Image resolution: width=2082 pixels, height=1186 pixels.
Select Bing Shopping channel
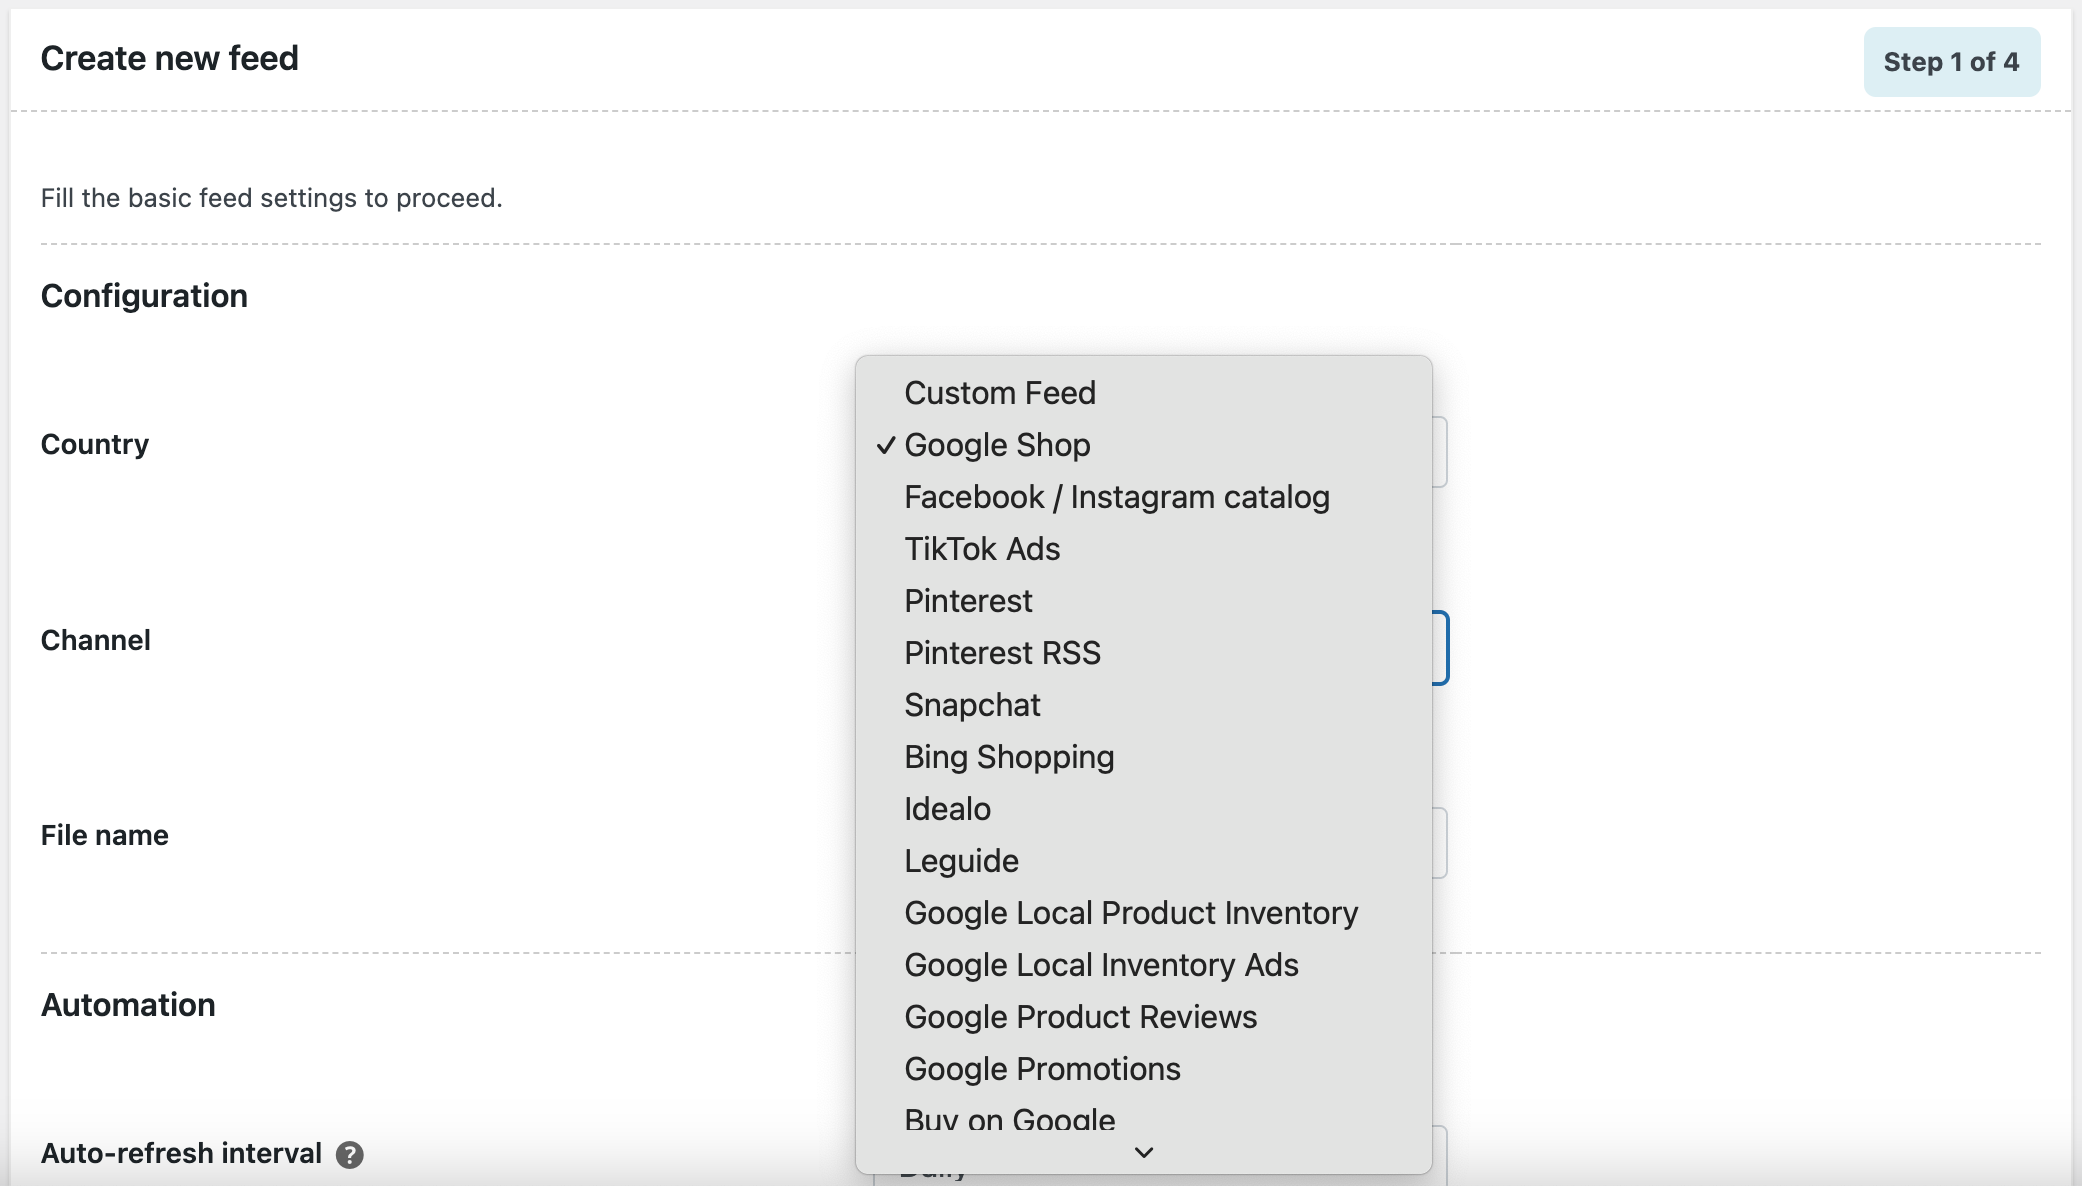point(1144,757)
